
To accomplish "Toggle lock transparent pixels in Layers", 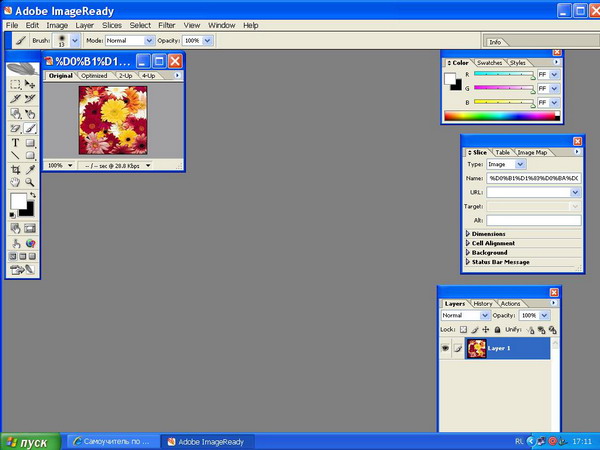I will coord(463,329).
